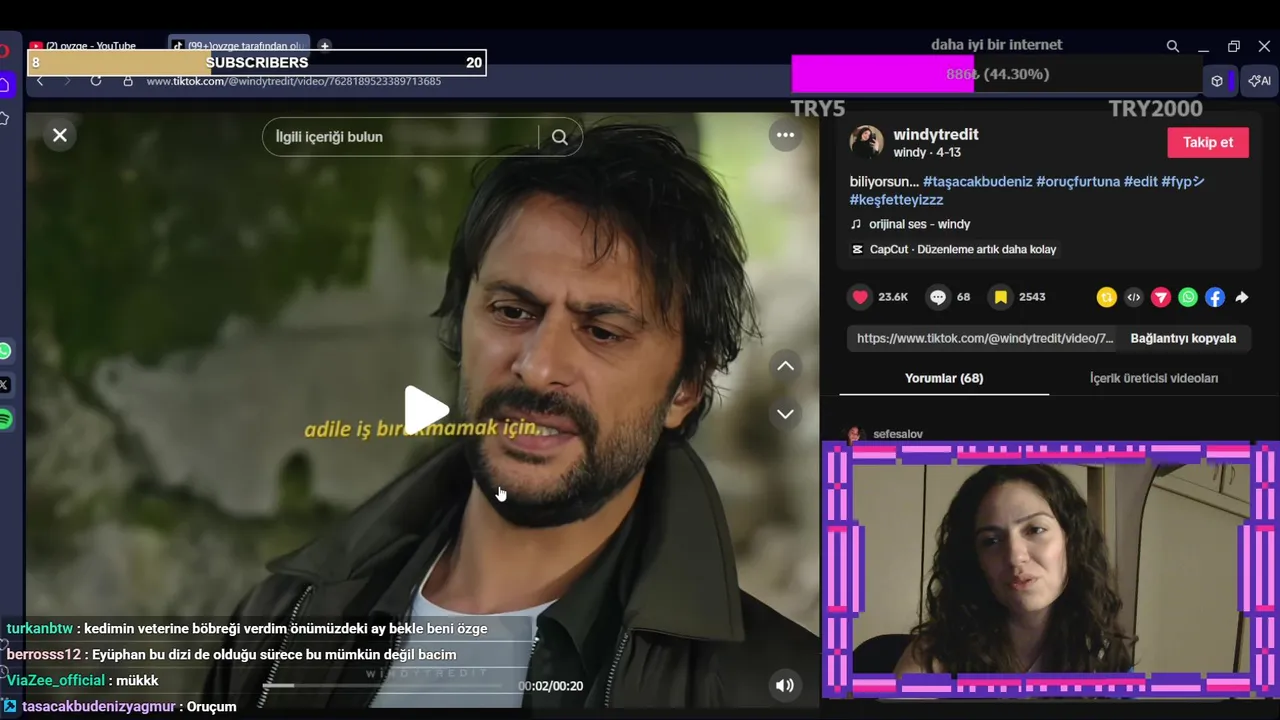Like the video with heart icon

[x=860, y=297]
